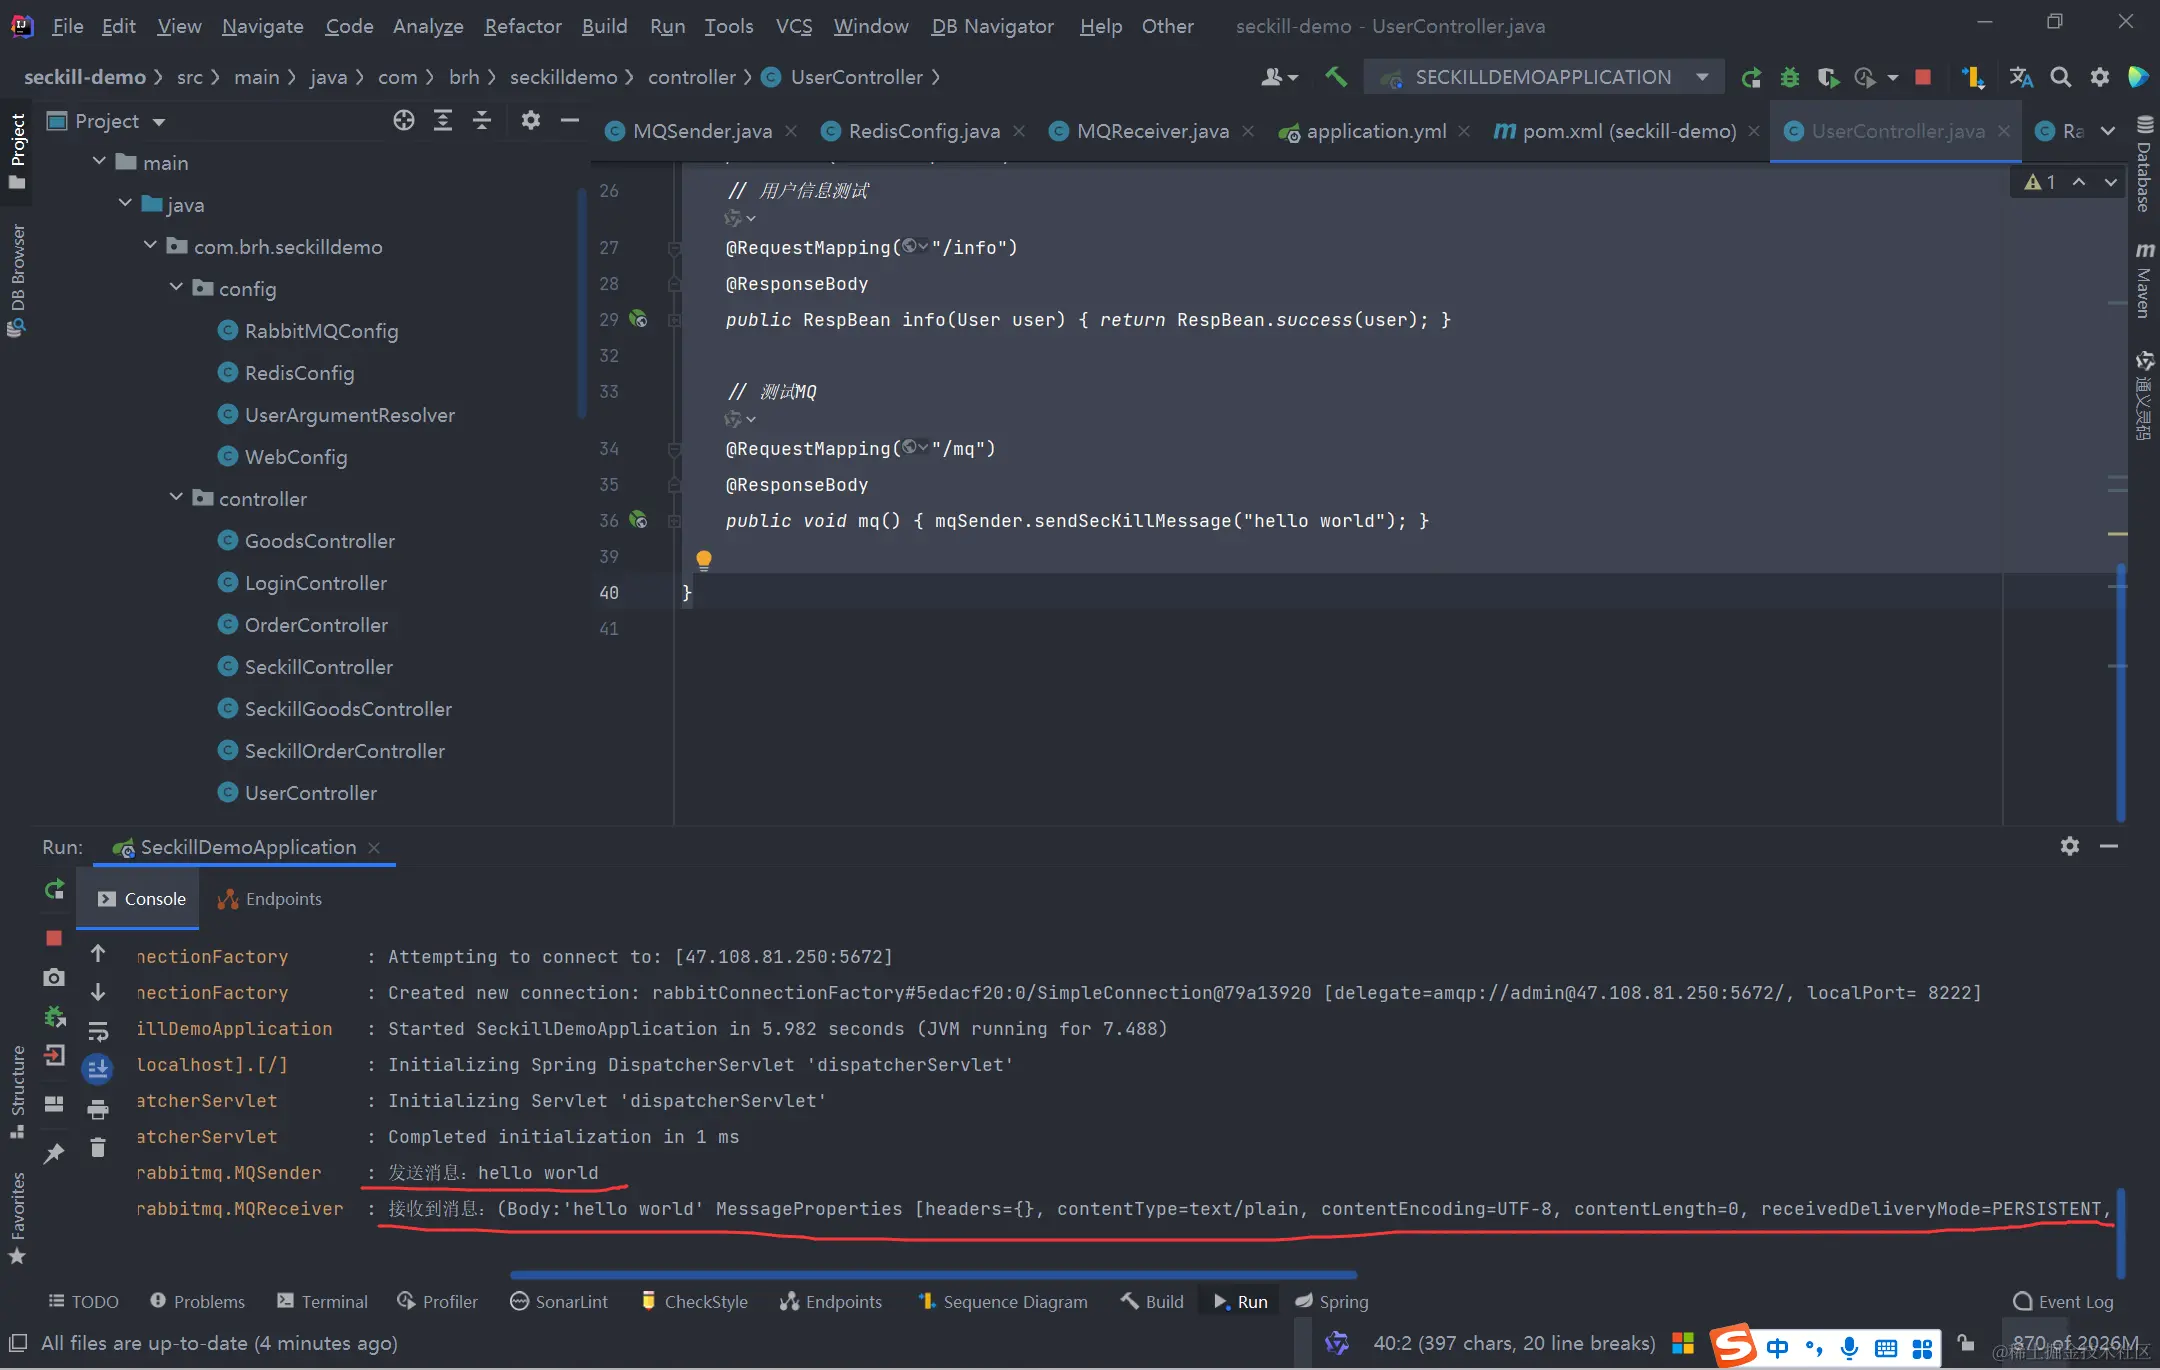
Task: Show hidden editor tabs chevron
Action: click(2108, 131)
